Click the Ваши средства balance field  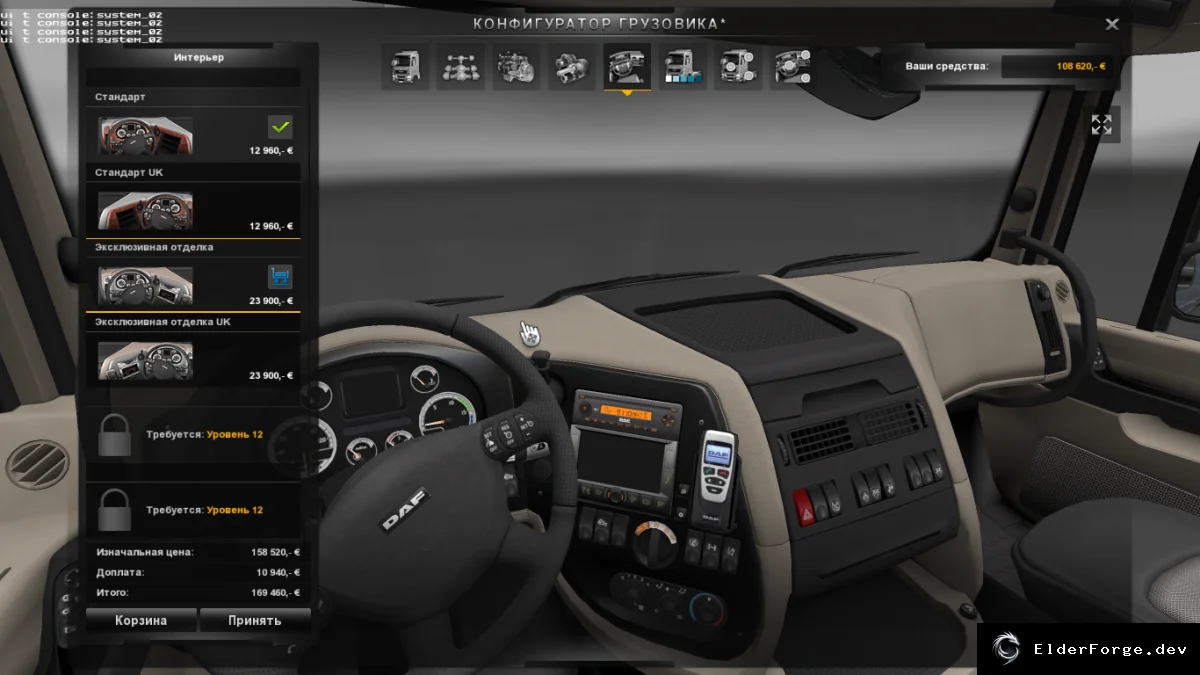pyautogui.click(x=1062, y=66)
